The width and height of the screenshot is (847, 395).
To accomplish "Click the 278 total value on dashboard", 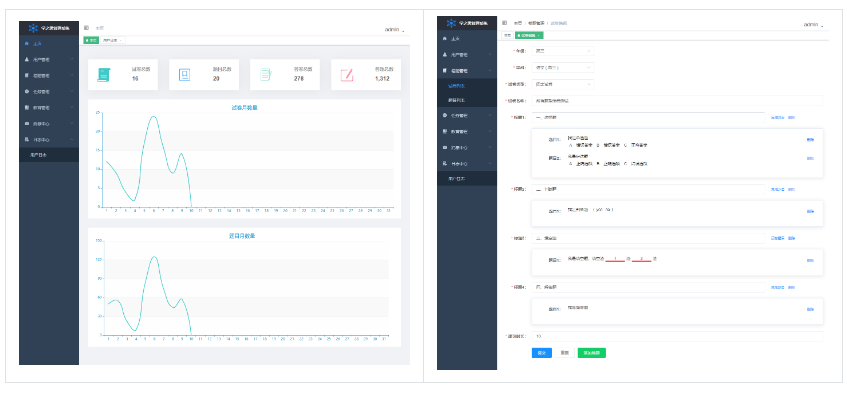I will [x=298, y=78].
